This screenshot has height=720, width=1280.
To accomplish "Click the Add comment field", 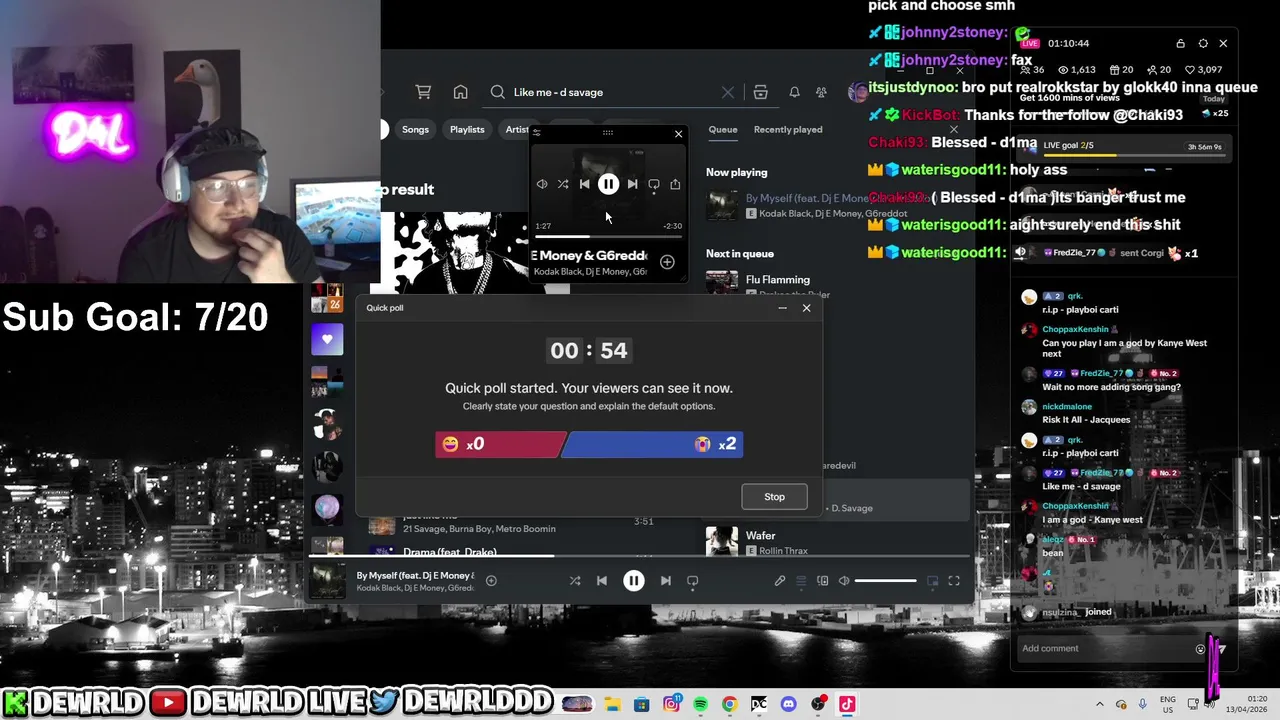I will [1105, 649].
